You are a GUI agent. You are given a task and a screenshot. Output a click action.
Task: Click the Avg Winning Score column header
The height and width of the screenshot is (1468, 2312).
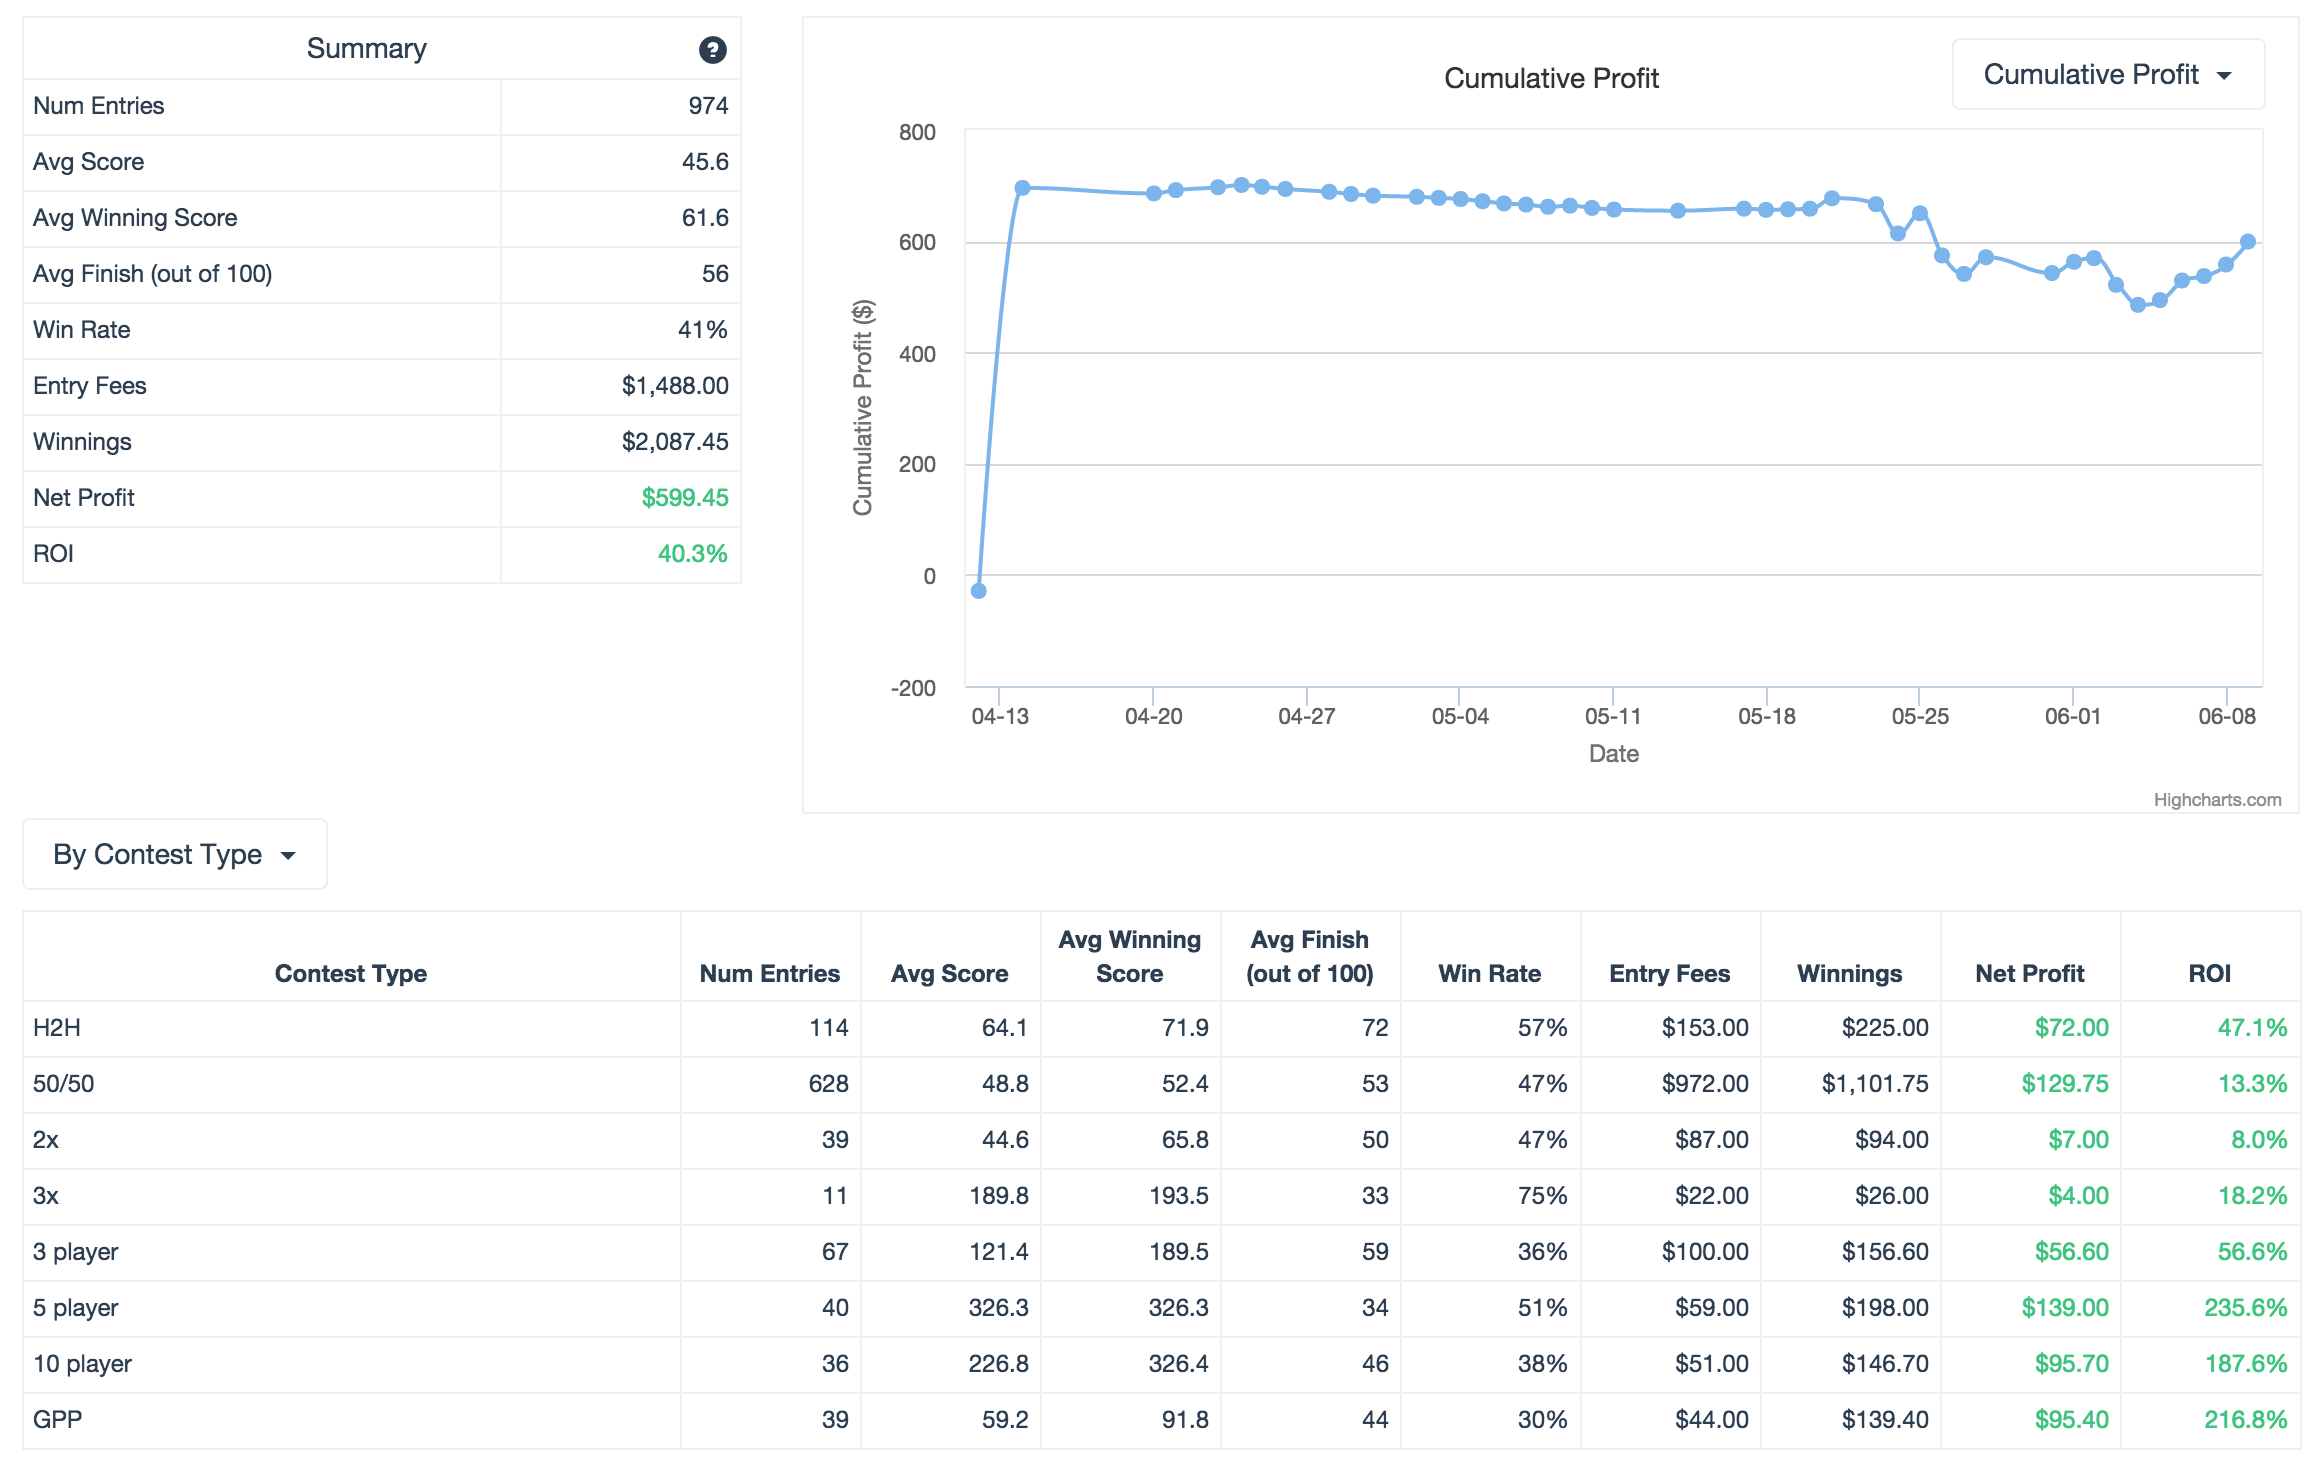pos(1129,956)
